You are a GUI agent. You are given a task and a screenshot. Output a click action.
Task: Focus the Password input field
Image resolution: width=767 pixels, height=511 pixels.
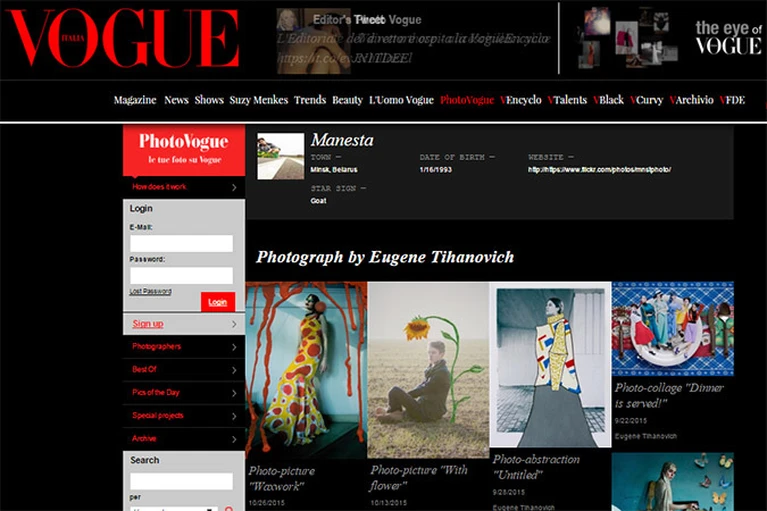[x=181, y=275]
